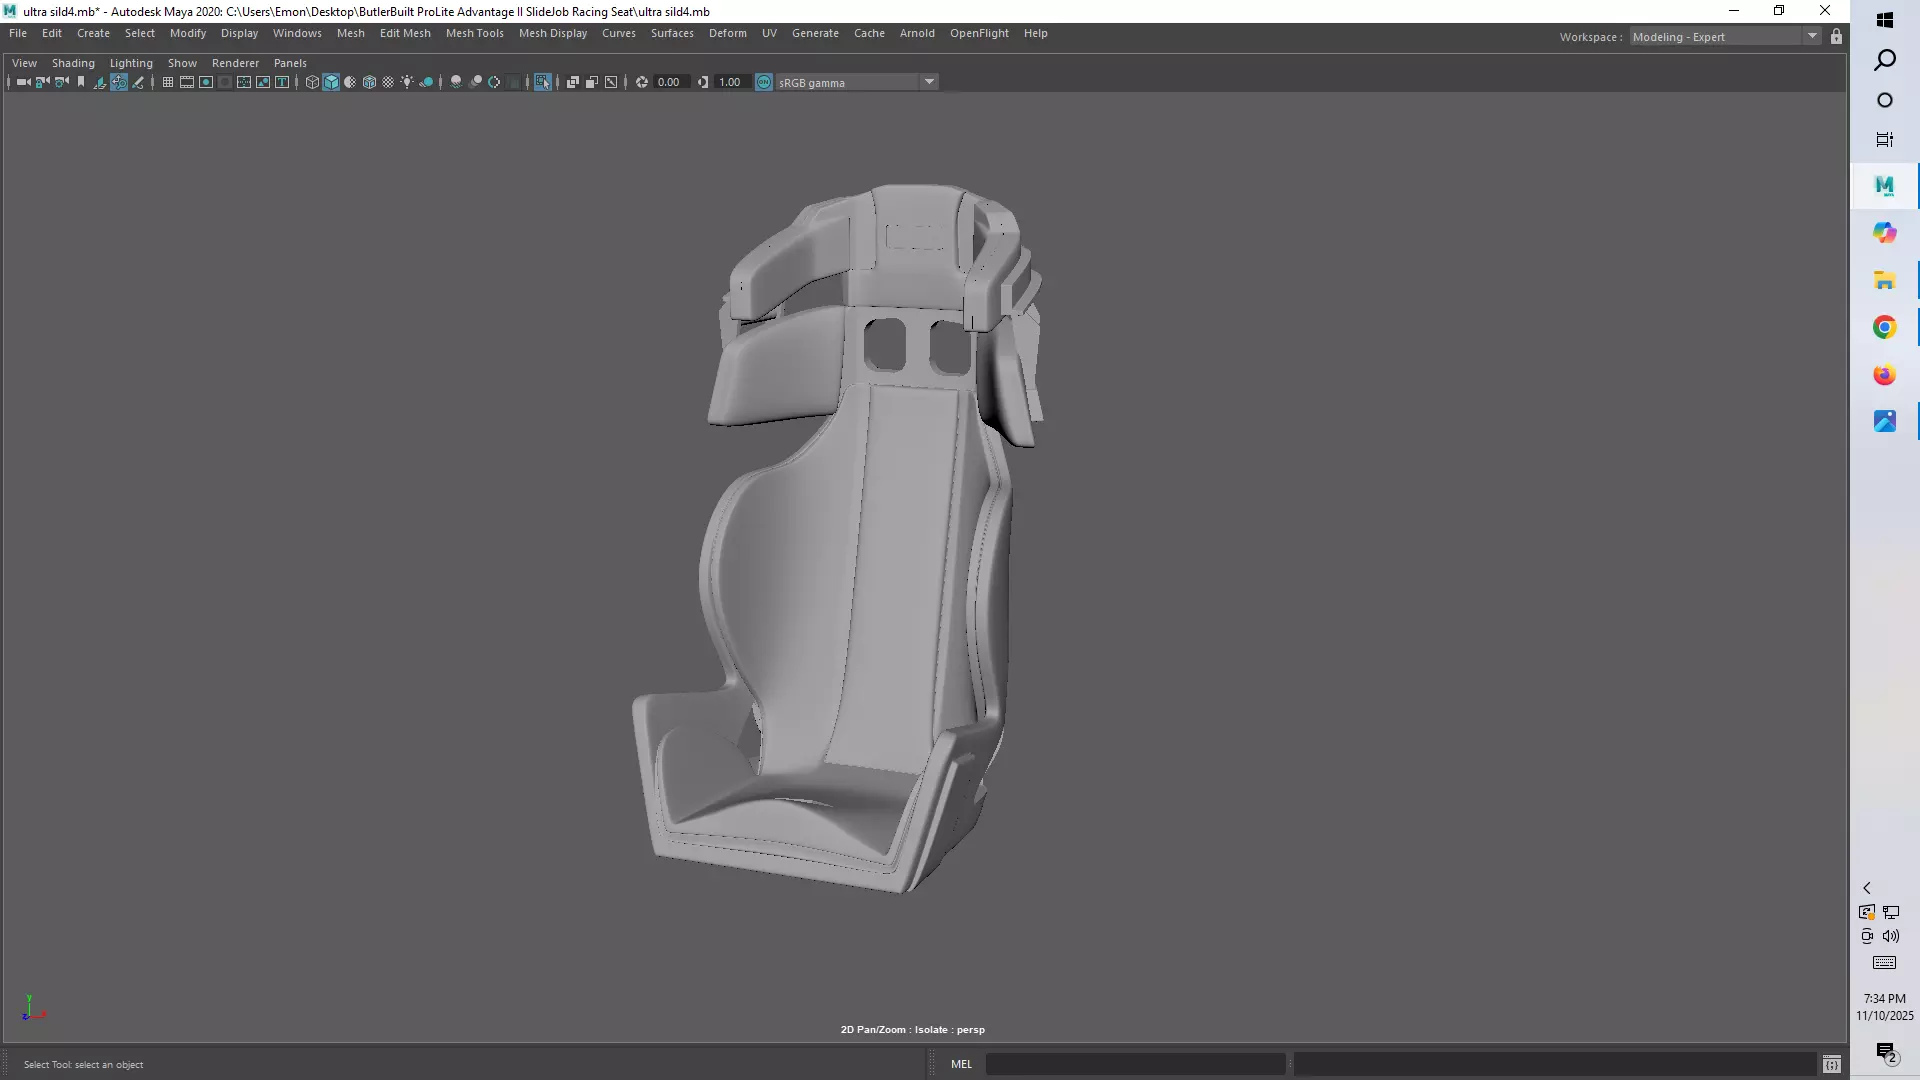This screenshot has width=1920, height=1080.
Task: Open the Edit Mesh menu
Action: (x=405, y=33)
